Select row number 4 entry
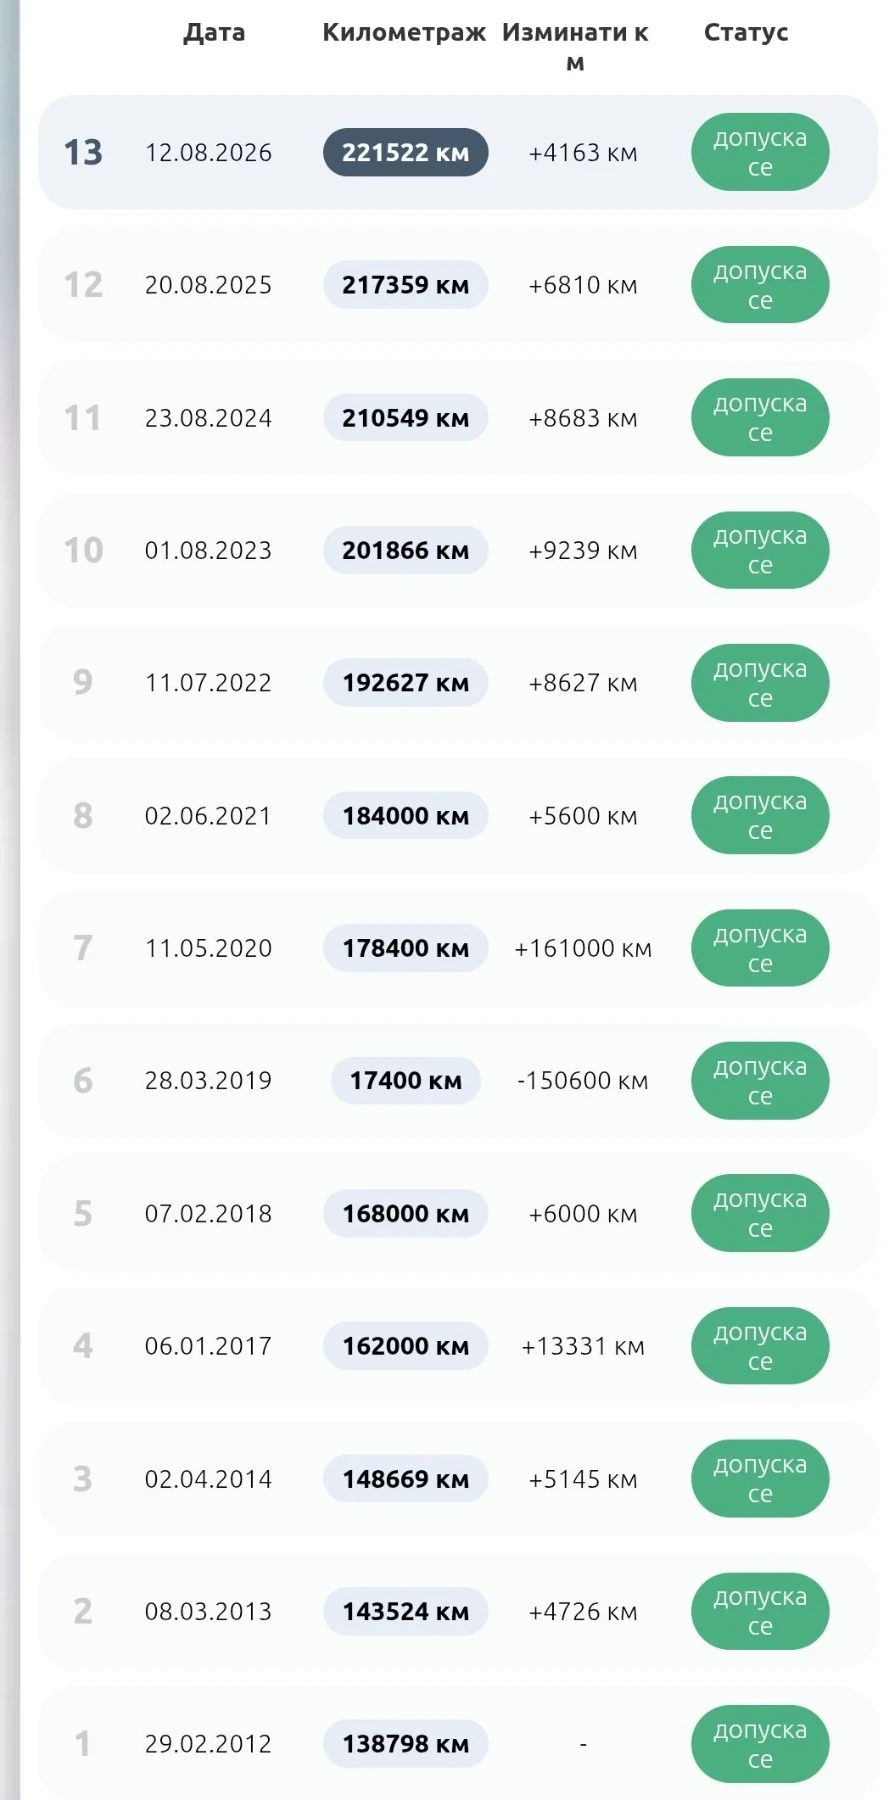The width and height of the screenshot is (889, 1800). (x=458, y=1346)
